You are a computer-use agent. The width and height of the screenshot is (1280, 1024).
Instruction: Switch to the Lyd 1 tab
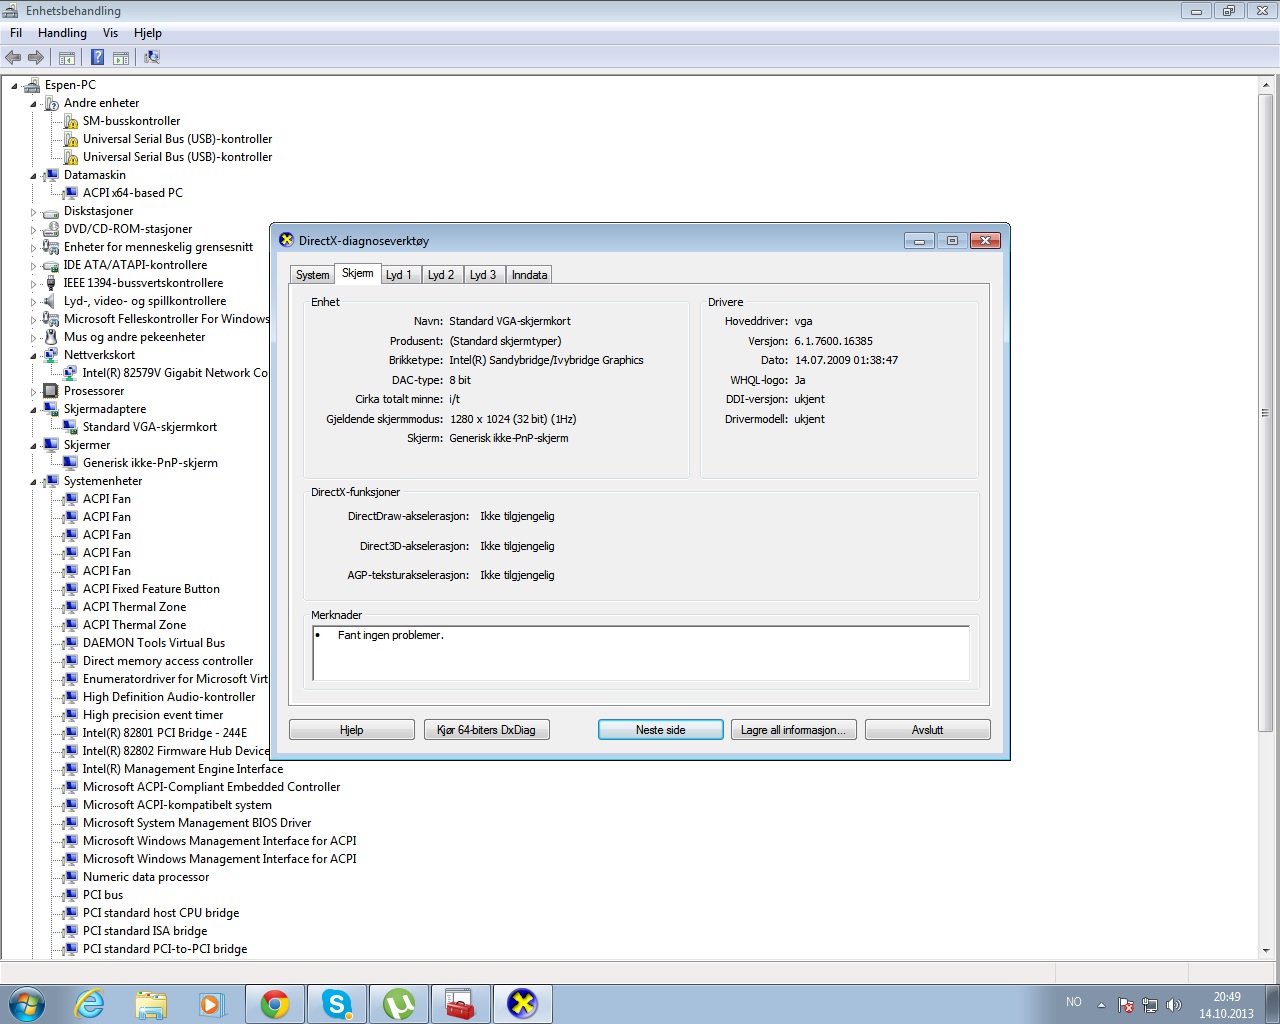399,275
